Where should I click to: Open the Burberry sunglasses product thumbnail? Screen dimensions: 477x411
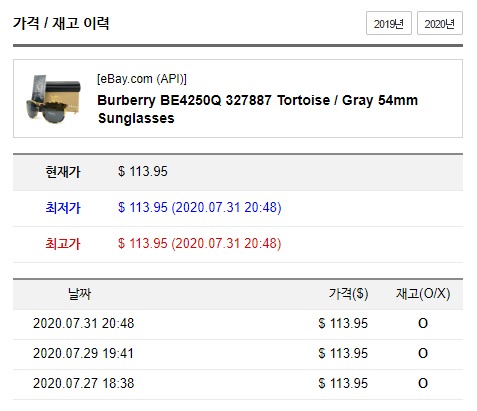pos(53,99)
